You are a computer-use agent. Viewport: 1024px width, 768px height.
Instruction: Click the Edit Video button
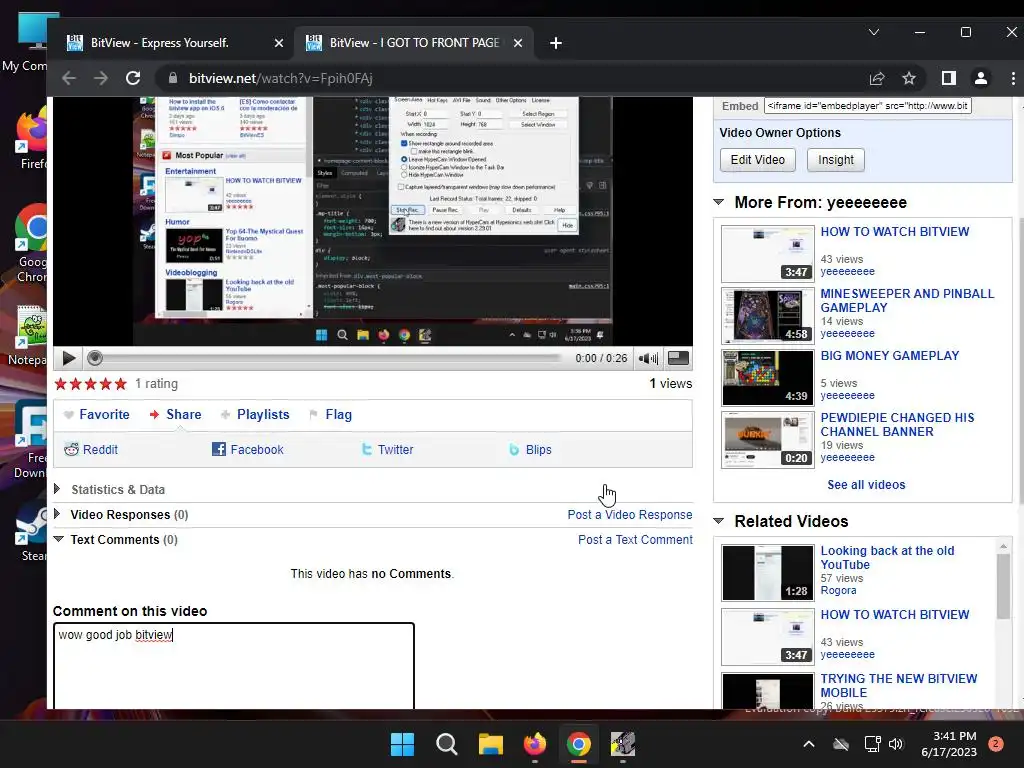tap(758, 160)
